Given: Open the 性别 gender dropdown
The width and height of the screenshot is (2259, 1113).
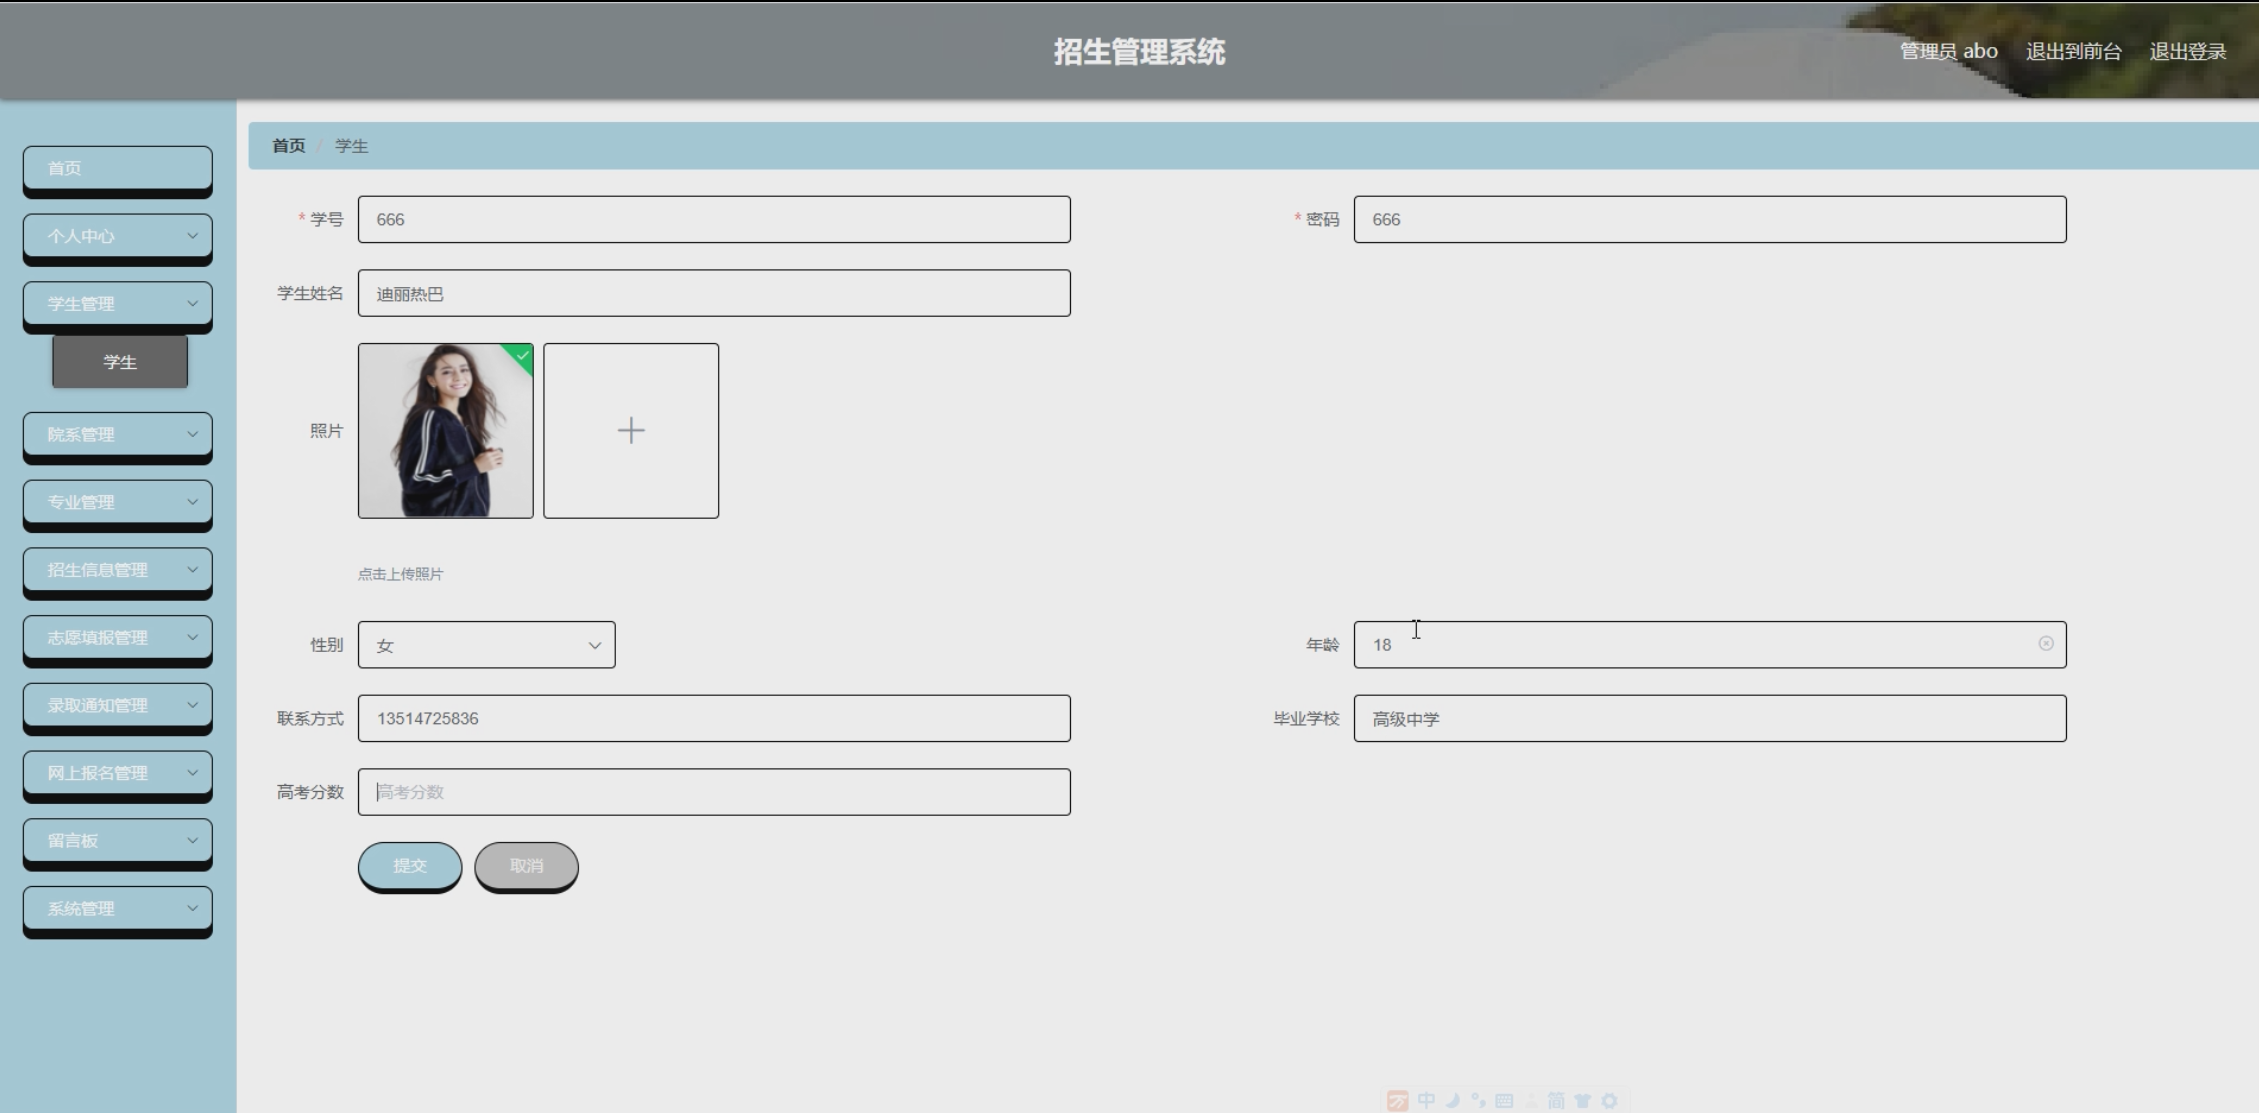Looking at the screenshot, I should (486, 645).
